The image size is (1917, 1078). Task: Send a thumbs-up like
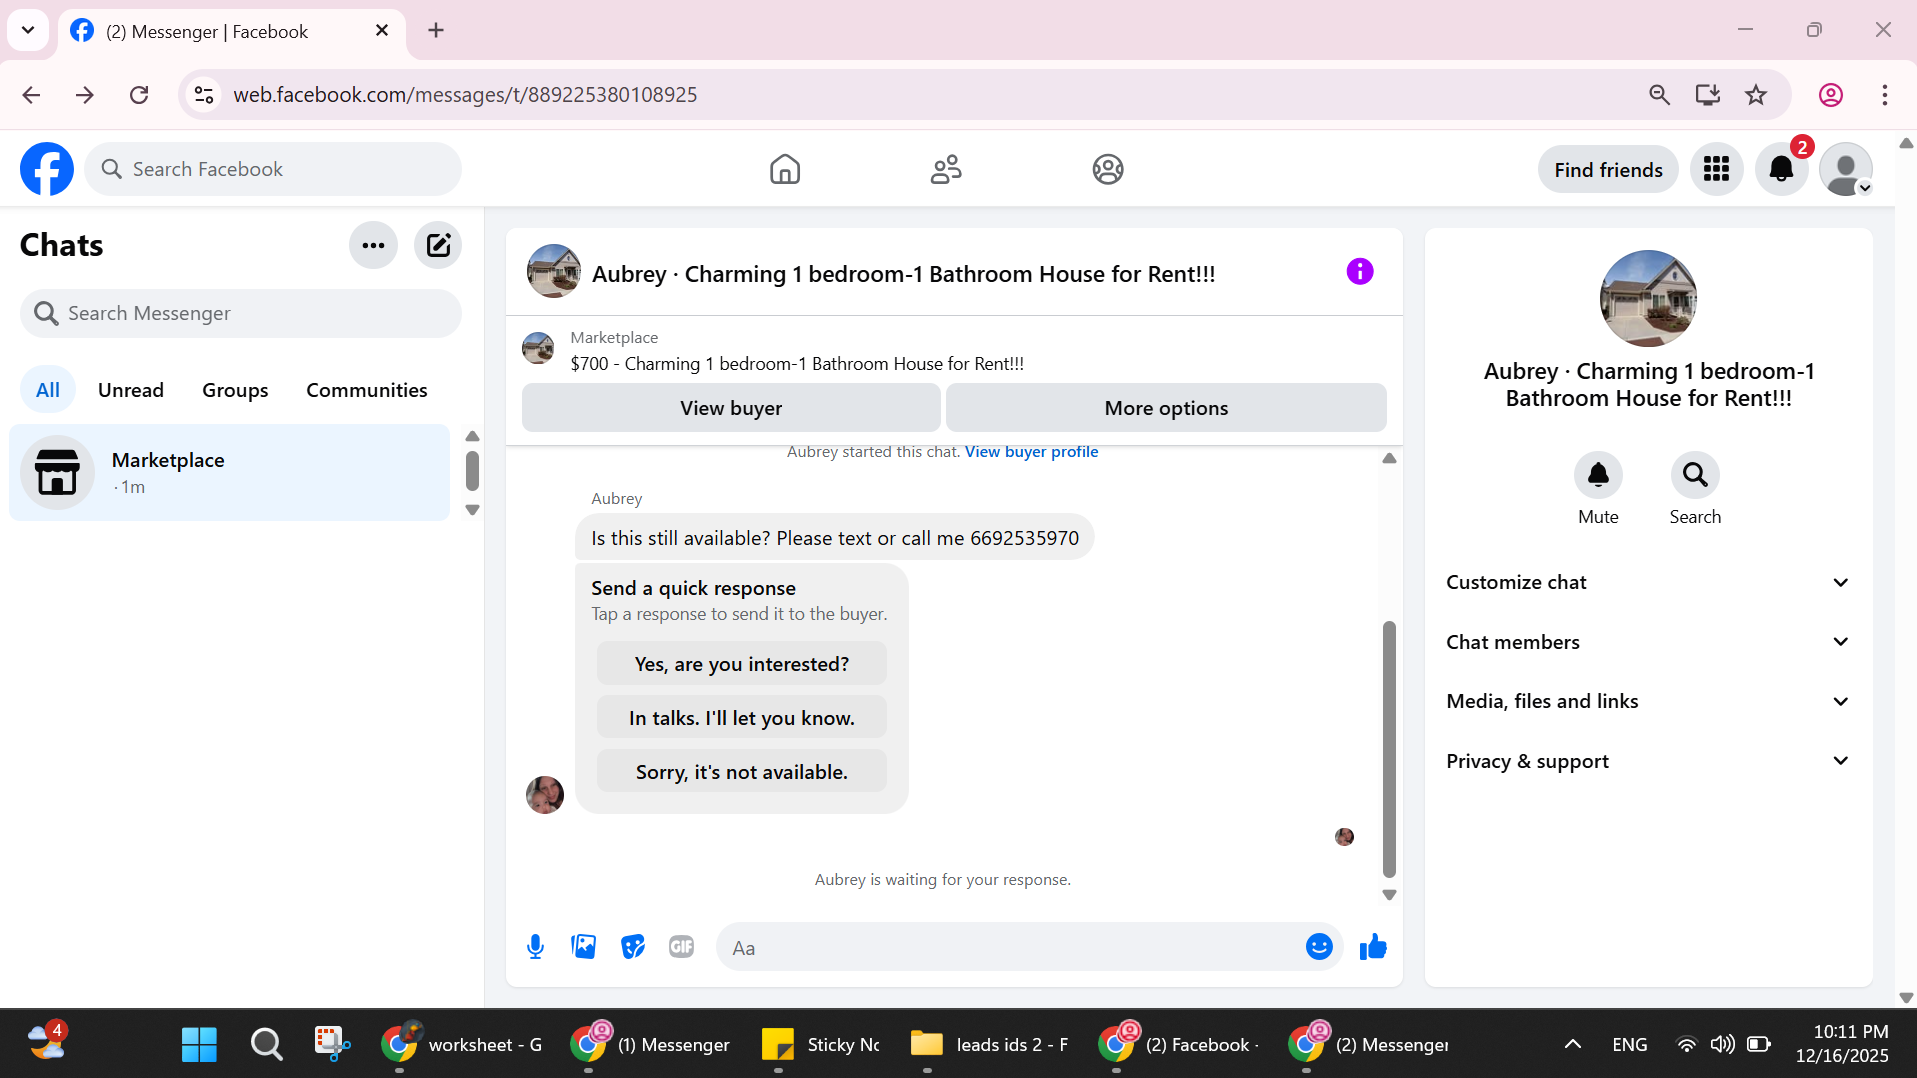tap(1373, 947)
